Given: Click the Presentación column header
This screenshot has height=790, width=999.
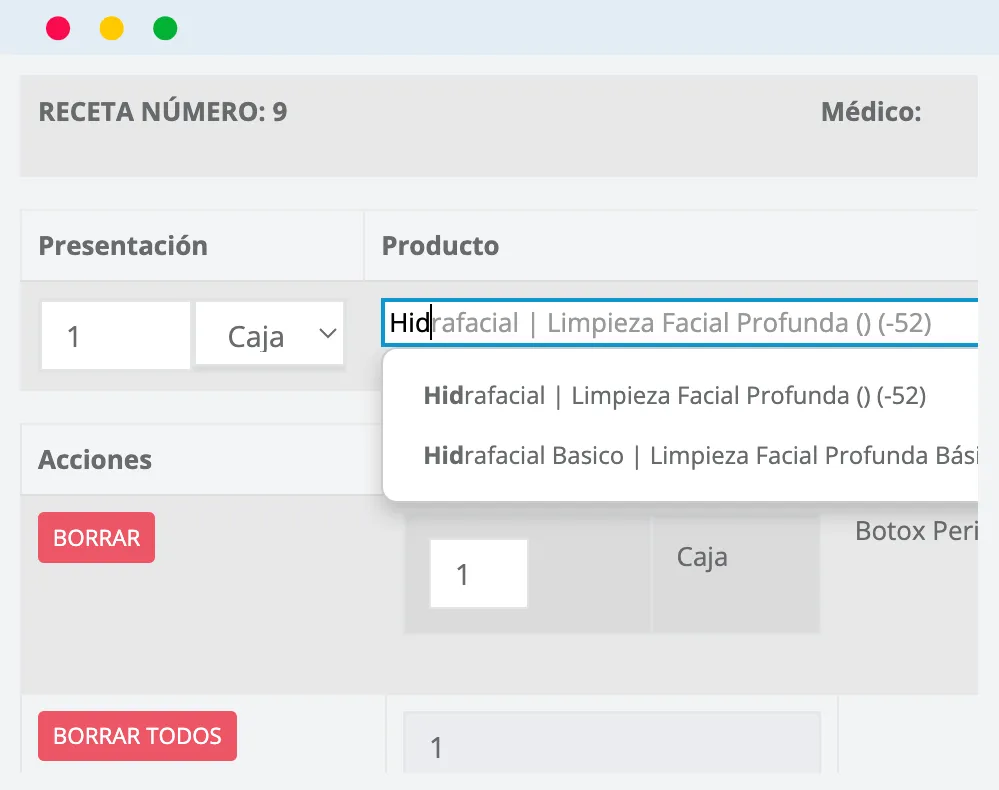Looking at the screenshot, I should pos(123,245).
